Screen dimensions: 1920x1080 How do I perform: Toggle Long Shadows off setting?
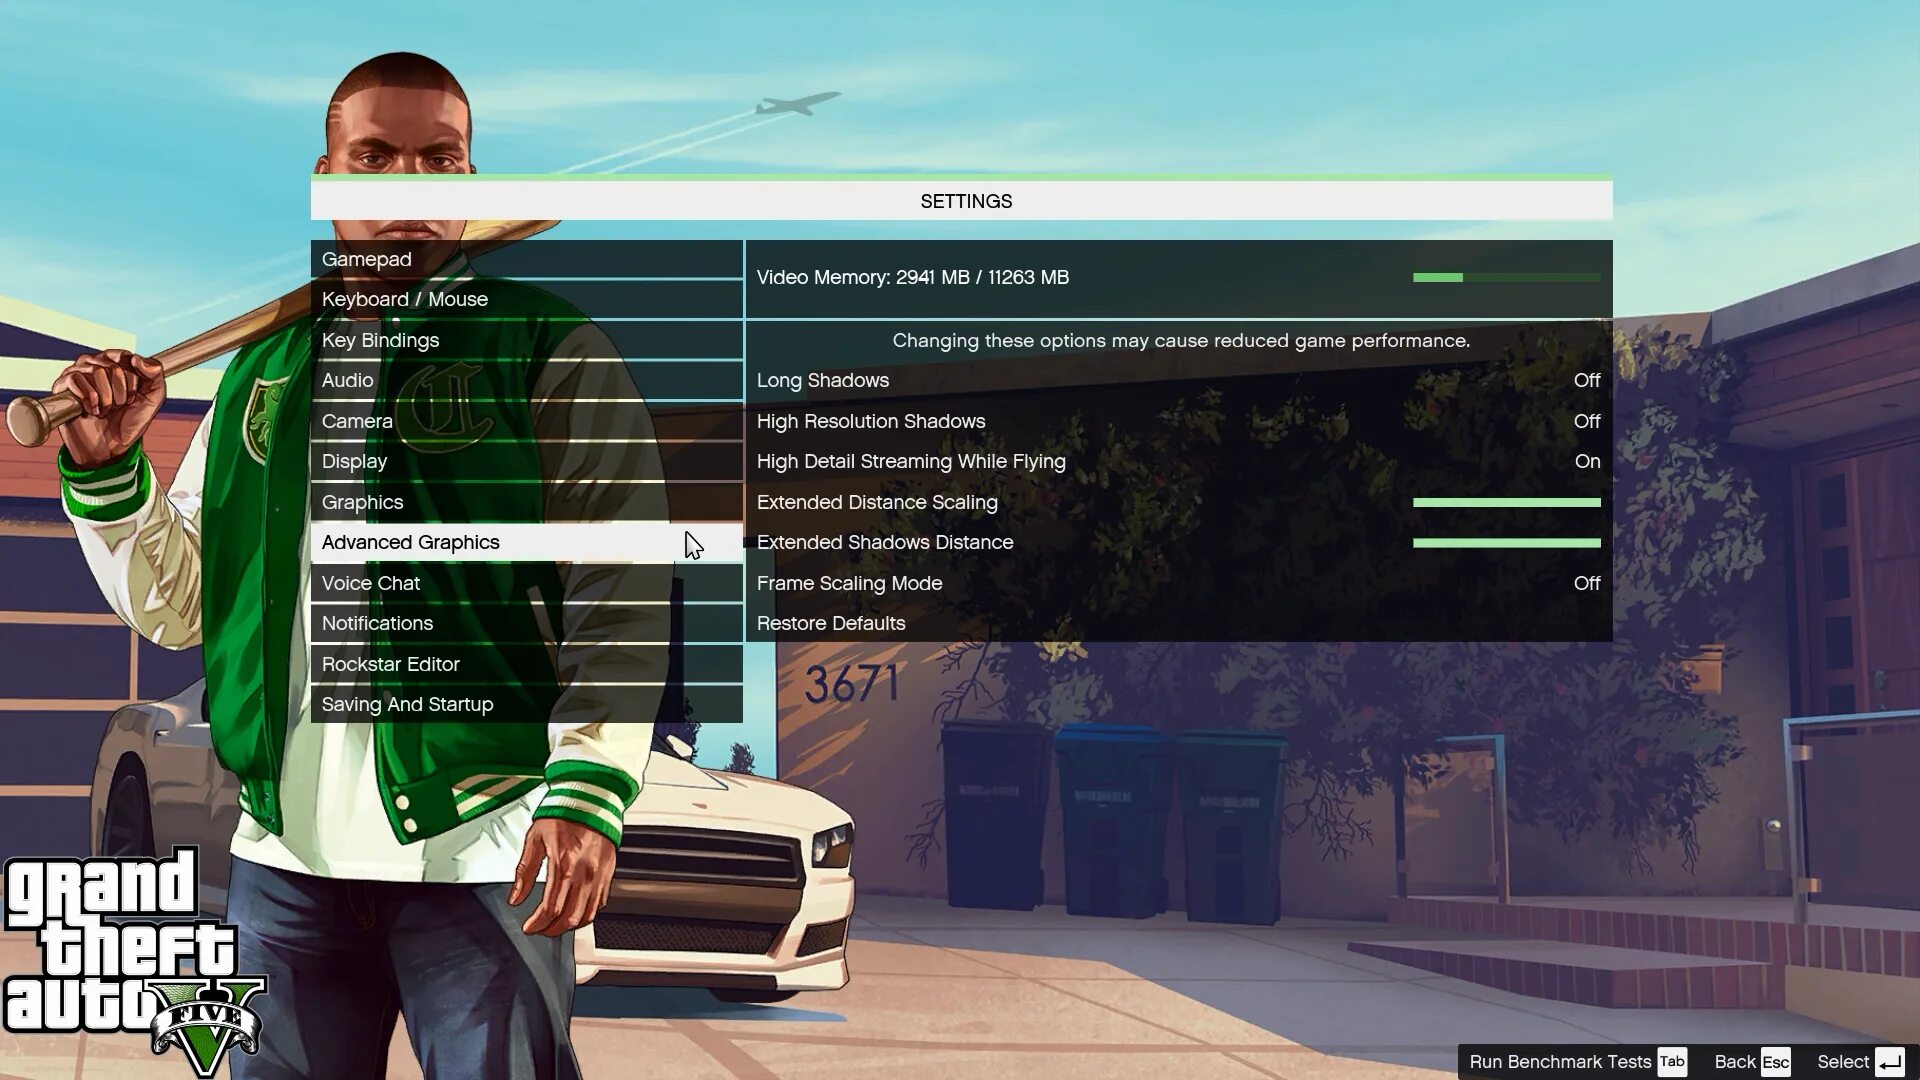[1586, 380]
